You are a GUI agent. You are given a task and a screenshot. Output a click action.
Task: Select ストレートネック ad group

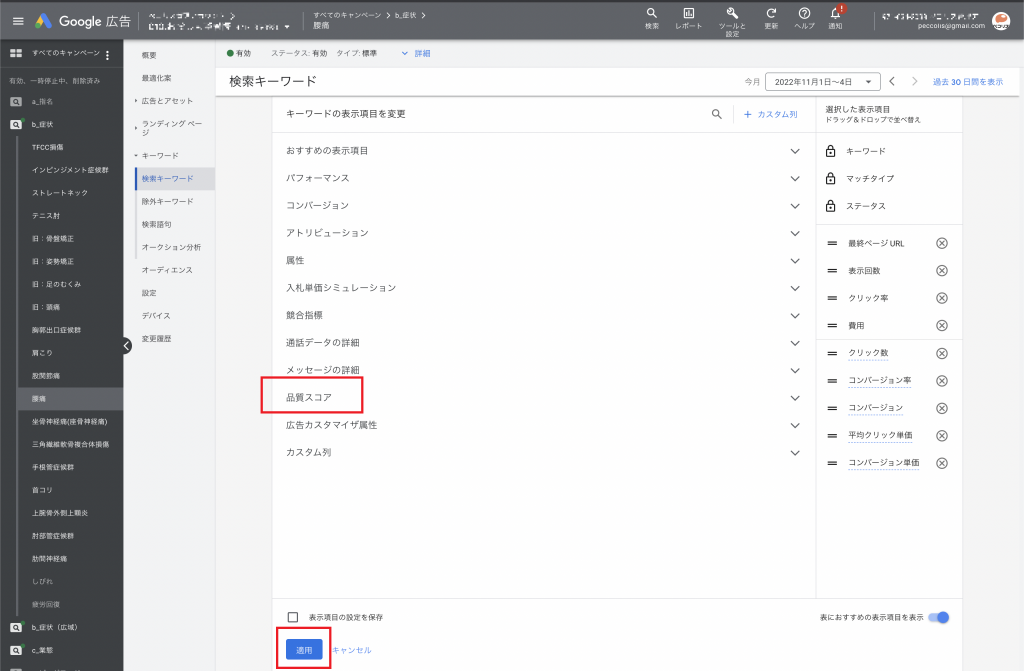point(60,193)
